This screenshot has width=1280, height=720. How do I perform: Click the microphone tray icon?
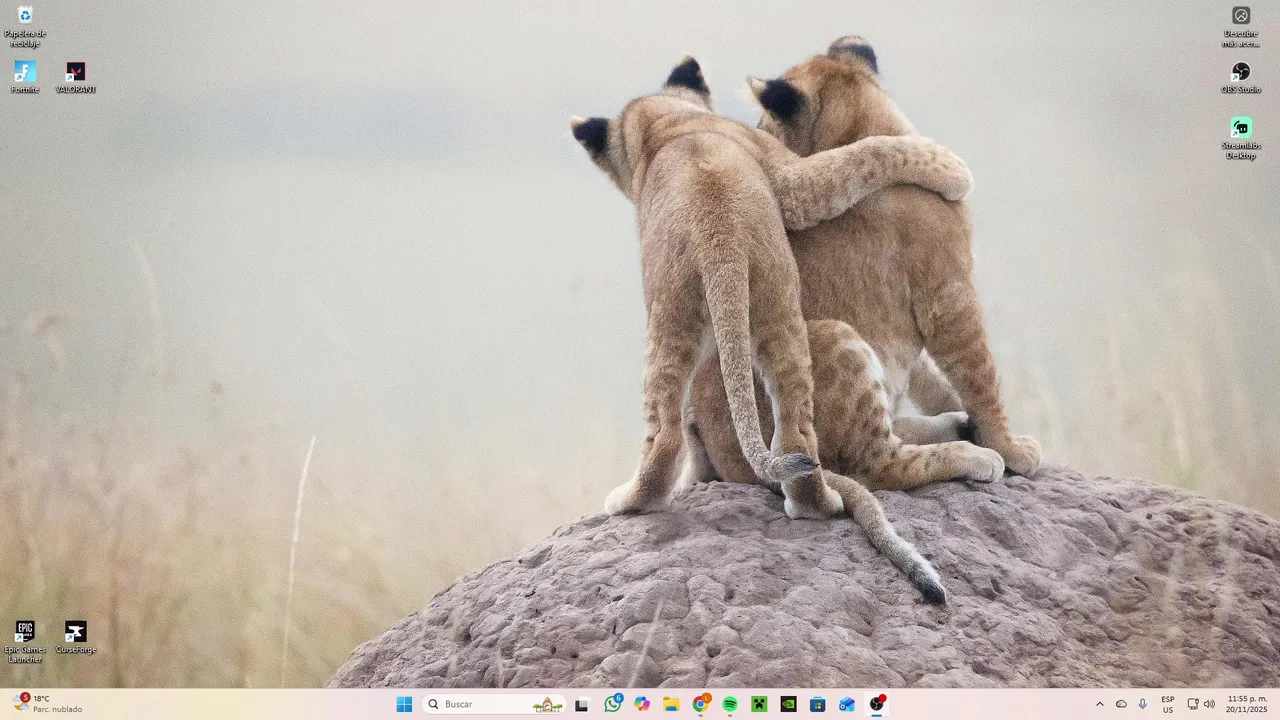click(x=1143, y=704)
